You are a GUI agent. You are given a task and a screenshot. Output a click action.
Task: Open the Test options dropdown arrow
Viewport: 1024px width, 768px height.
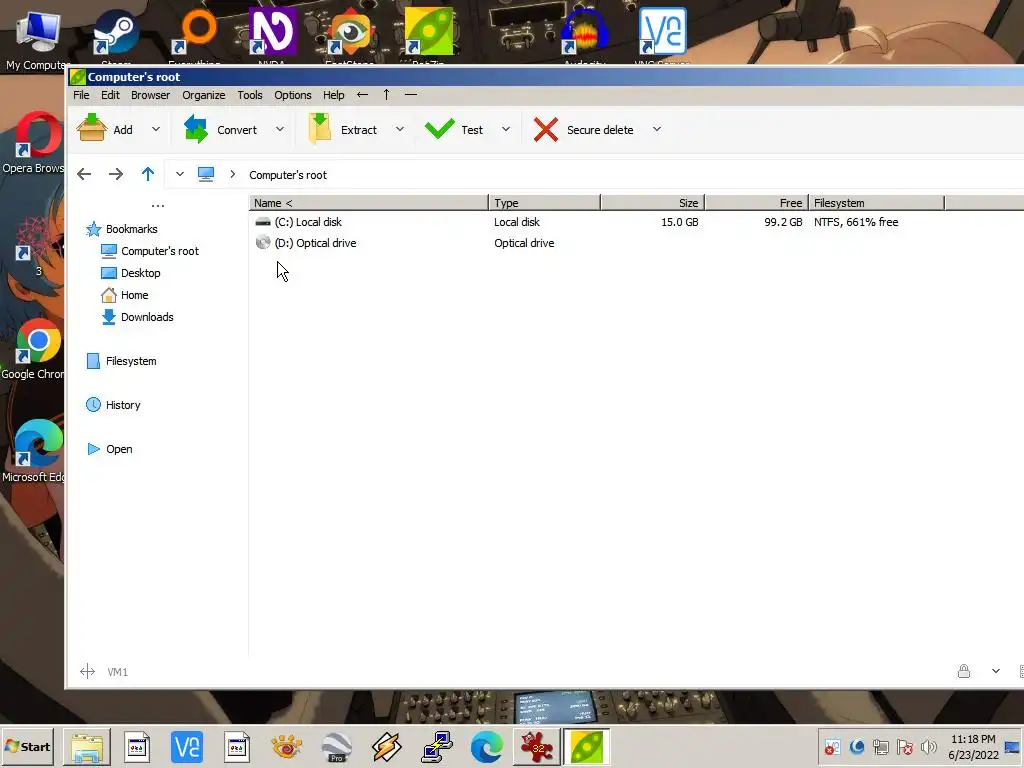(505, 129)
